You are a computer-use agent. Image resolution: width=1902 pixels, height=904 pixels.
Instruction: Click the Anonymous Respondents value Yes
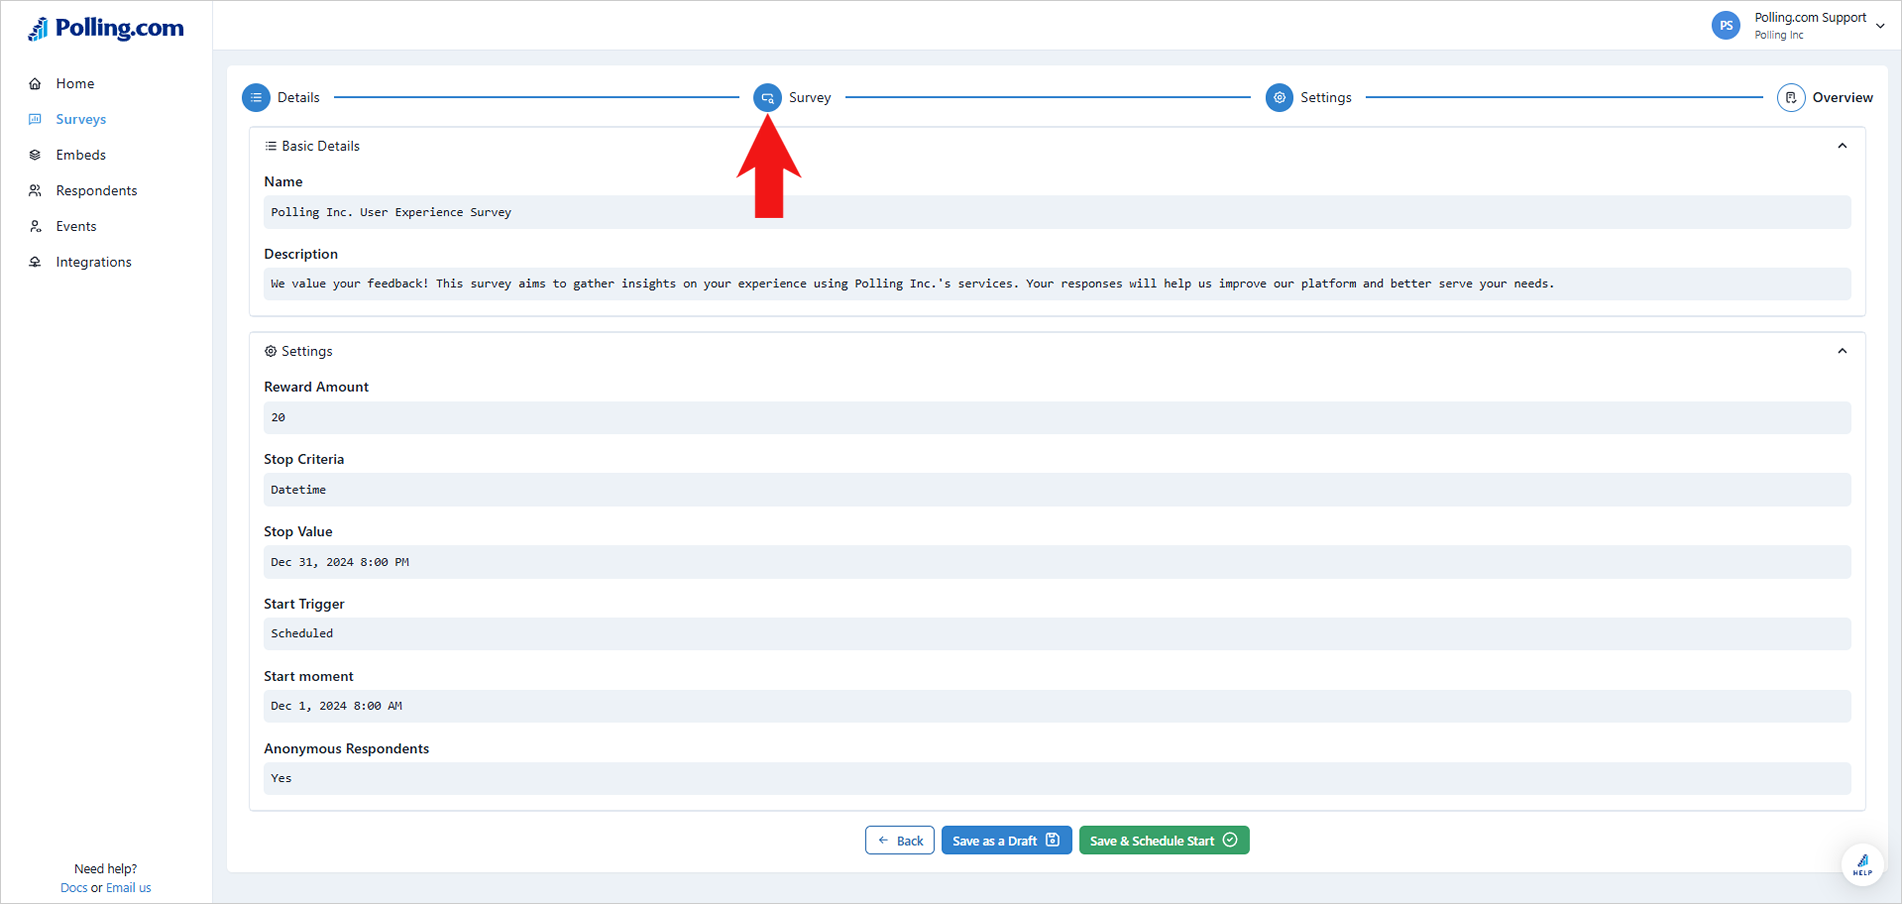pyautogui.click(x=1057, y=778)
